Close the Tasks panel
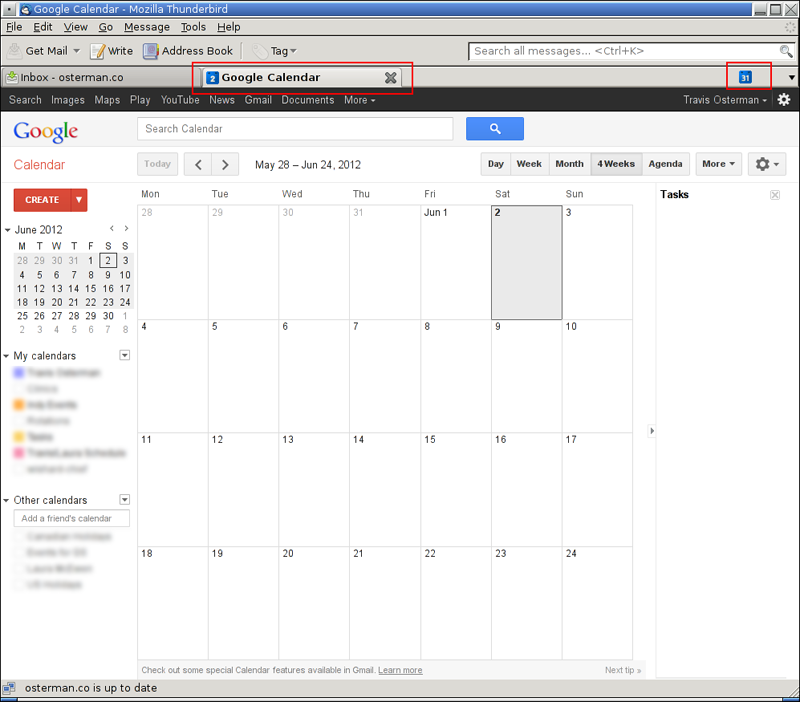This screenshot has width=800, height=702. (x=774, y=195)
